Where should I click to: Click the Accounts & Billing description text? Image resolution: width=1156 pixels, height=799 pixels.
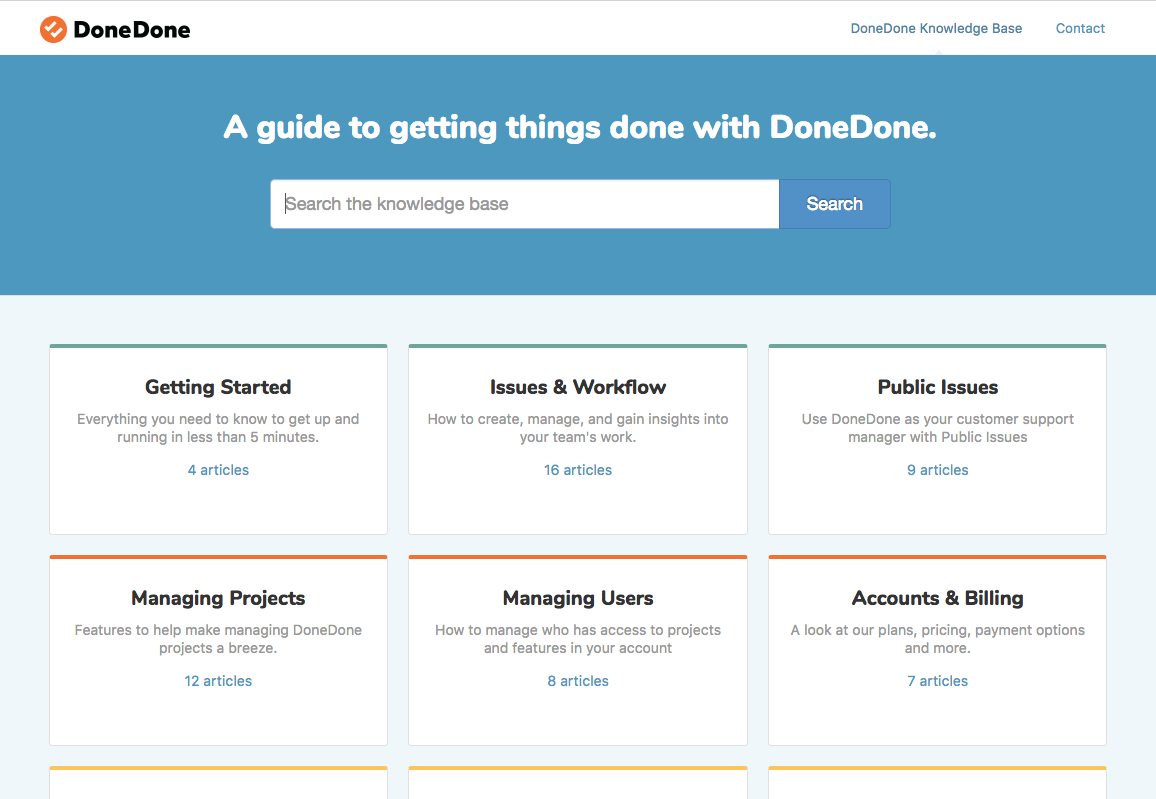point(938,639)
